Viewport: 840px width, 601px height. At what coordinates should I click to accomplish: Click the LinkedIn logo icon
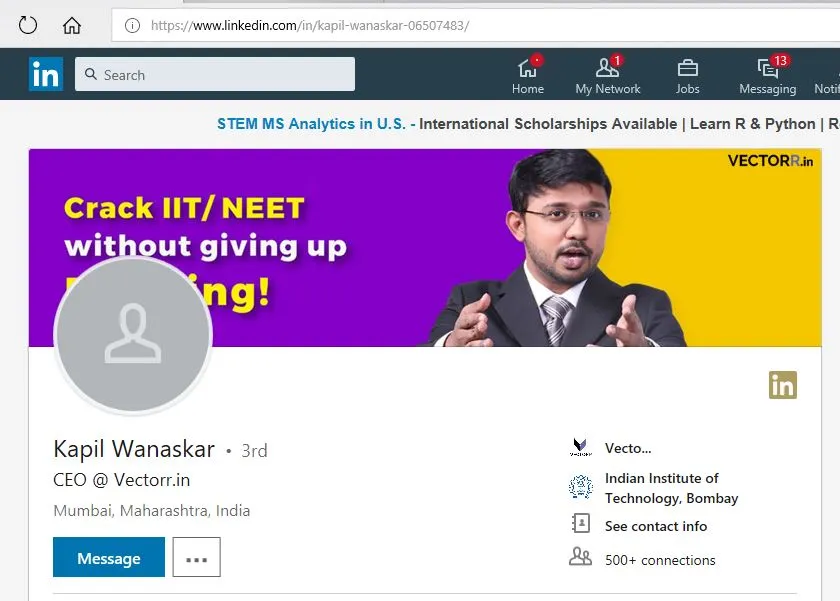coord(46,74)
